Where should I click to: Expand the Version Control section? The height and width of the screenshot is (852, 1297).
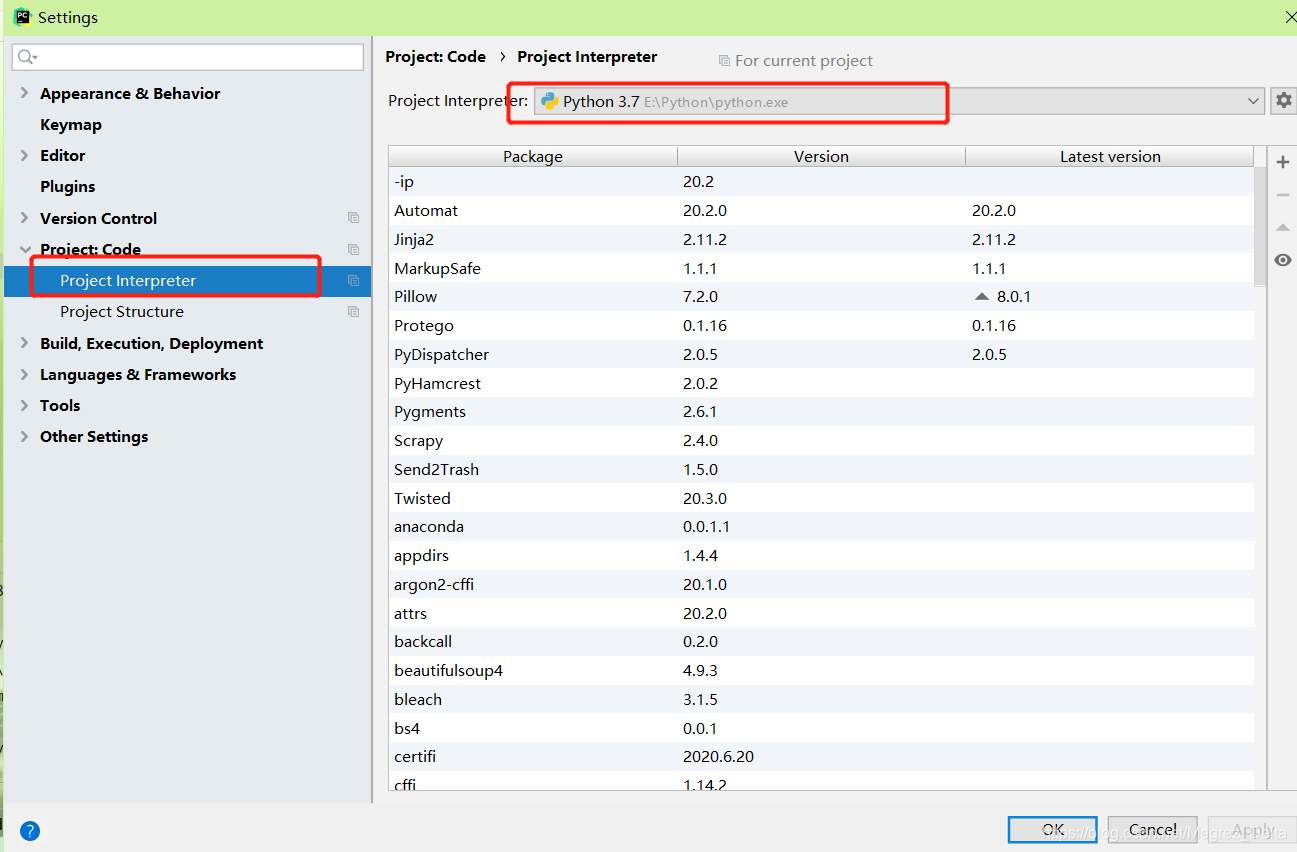[x=24, y=218]
